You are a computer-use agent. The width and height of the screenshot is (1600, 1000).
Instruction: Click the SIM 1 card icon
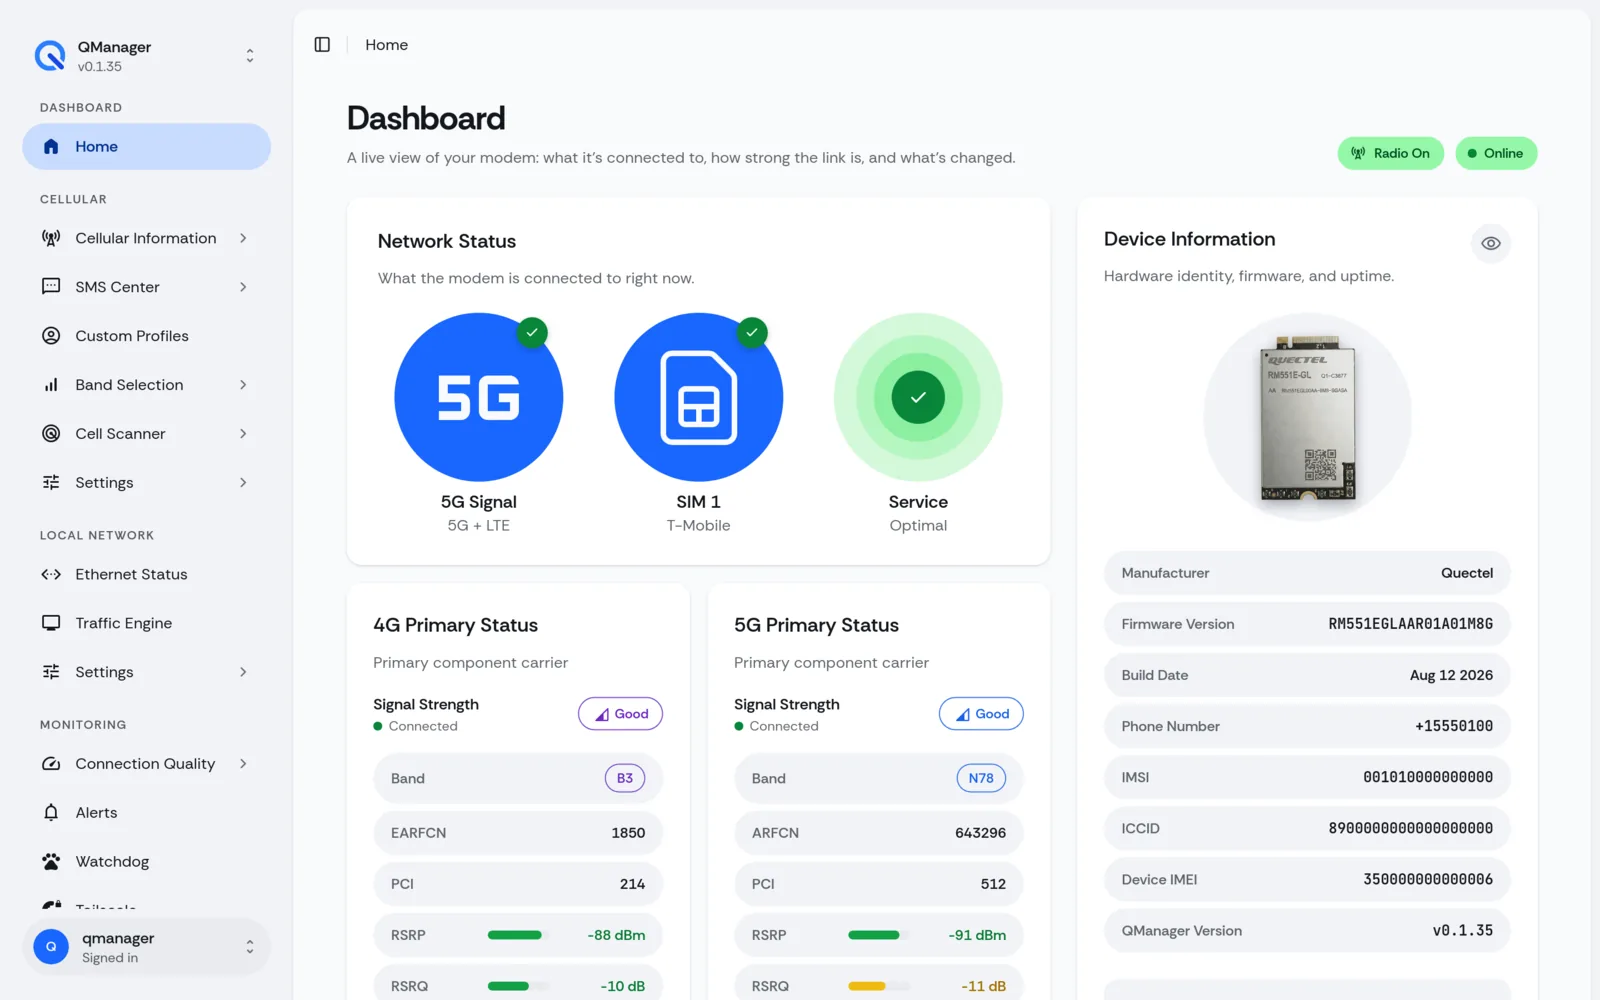(x=699, y=397)
